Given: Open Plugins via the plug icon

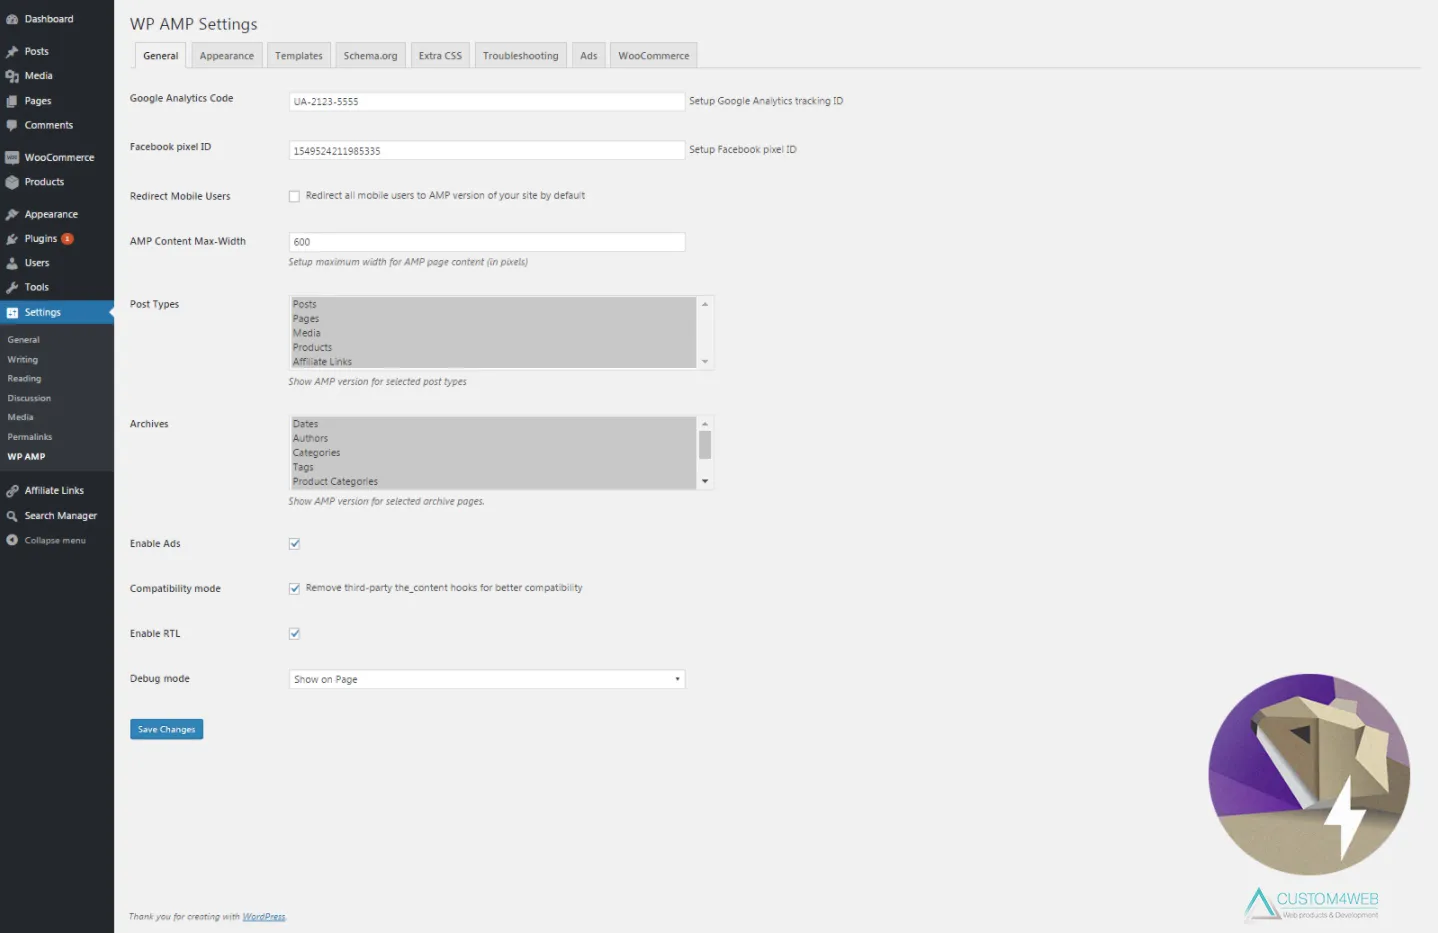Looking at the screenshot, I should (12, 239).
